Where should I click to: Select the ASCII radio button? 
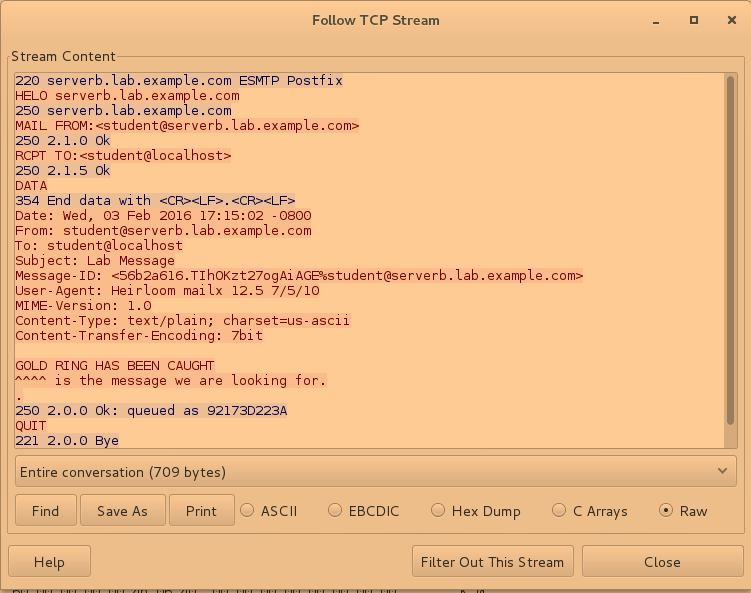[x=248, y=510]
